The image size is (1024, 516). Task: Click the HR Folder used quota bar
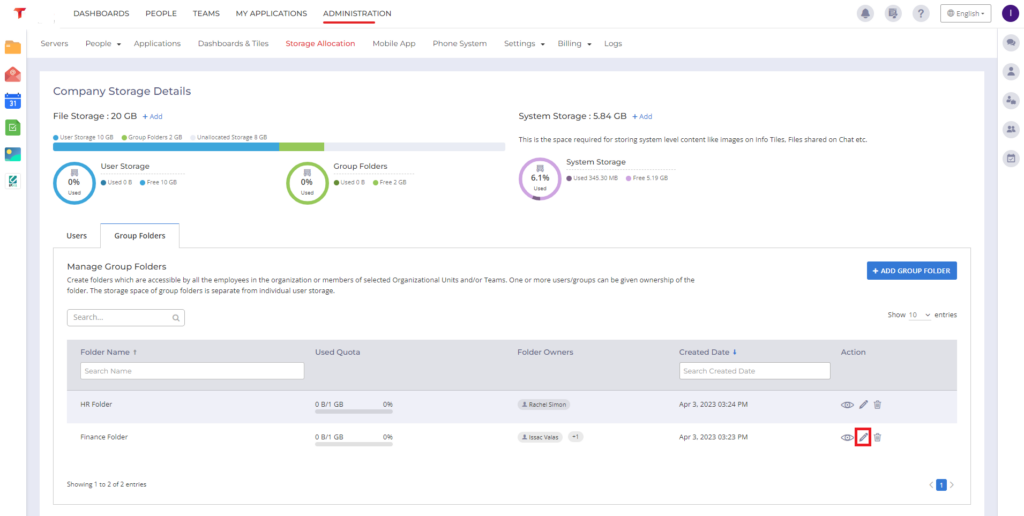click(x=353, y=411)
